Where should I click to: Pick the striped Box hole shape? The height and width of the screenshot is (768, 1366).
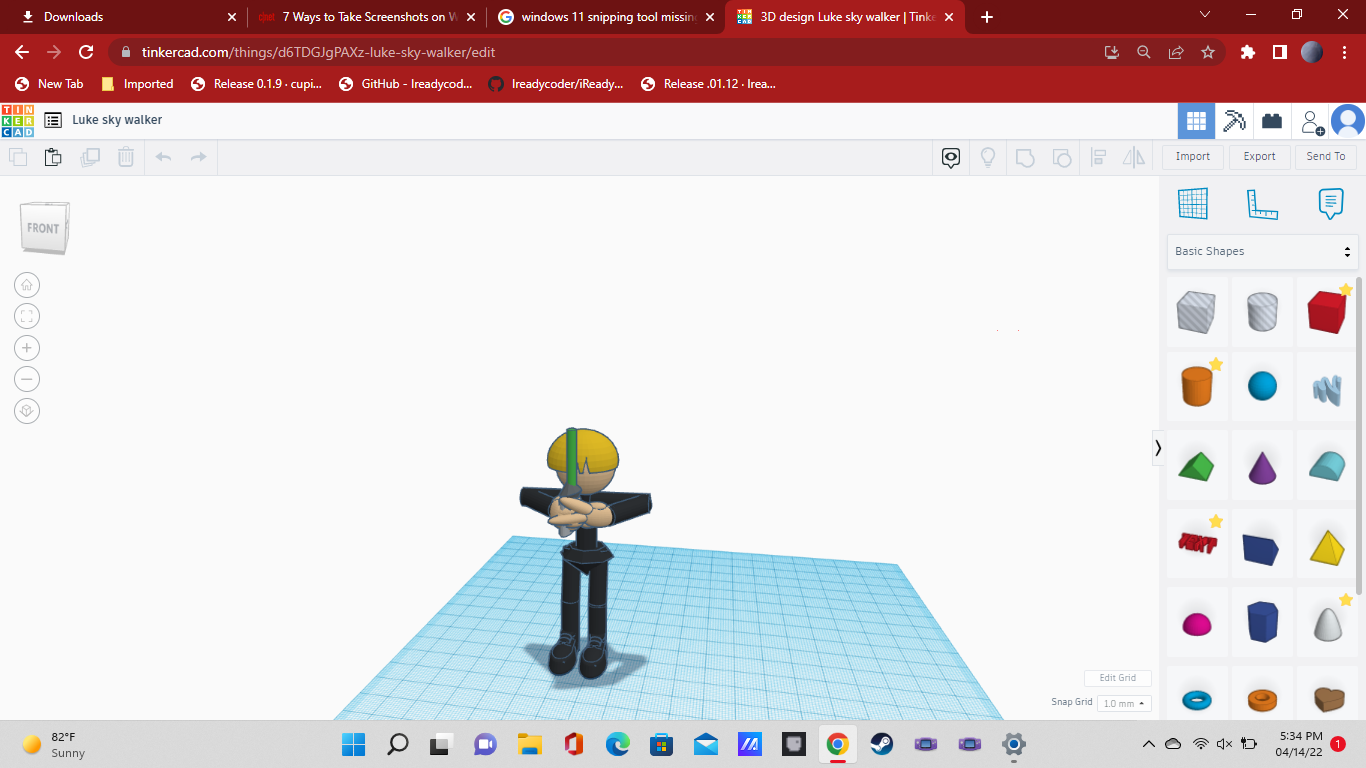[1196, 313]
